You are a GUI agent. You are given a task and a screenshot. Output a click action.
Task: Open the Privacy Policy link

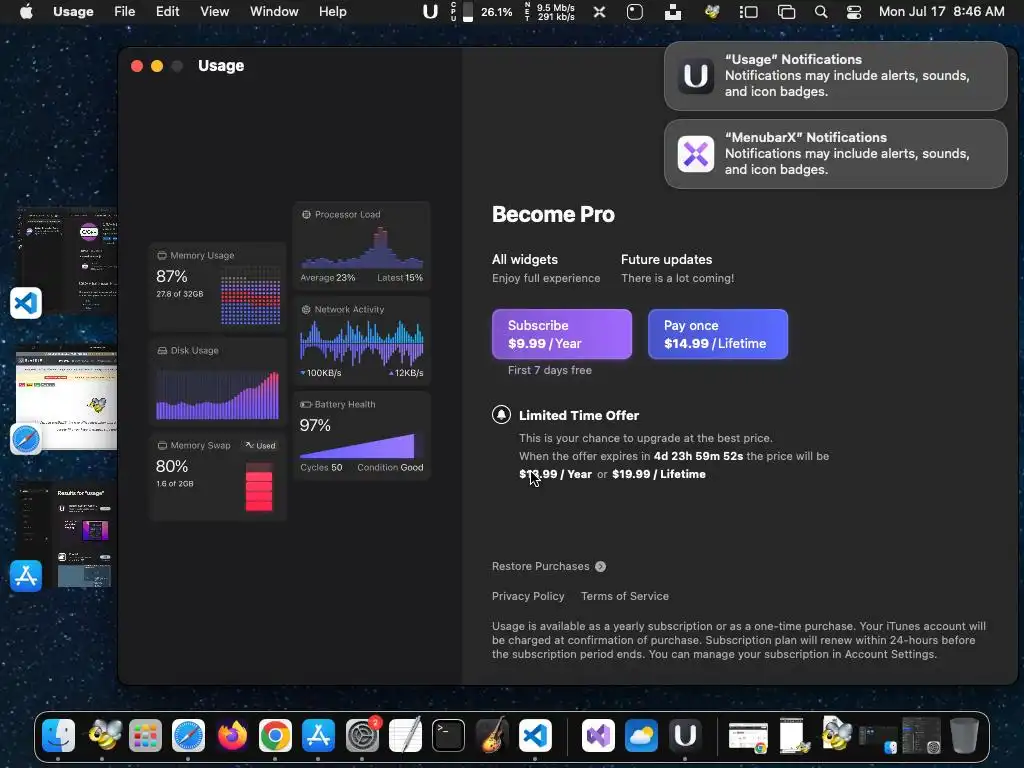(528, 596)
